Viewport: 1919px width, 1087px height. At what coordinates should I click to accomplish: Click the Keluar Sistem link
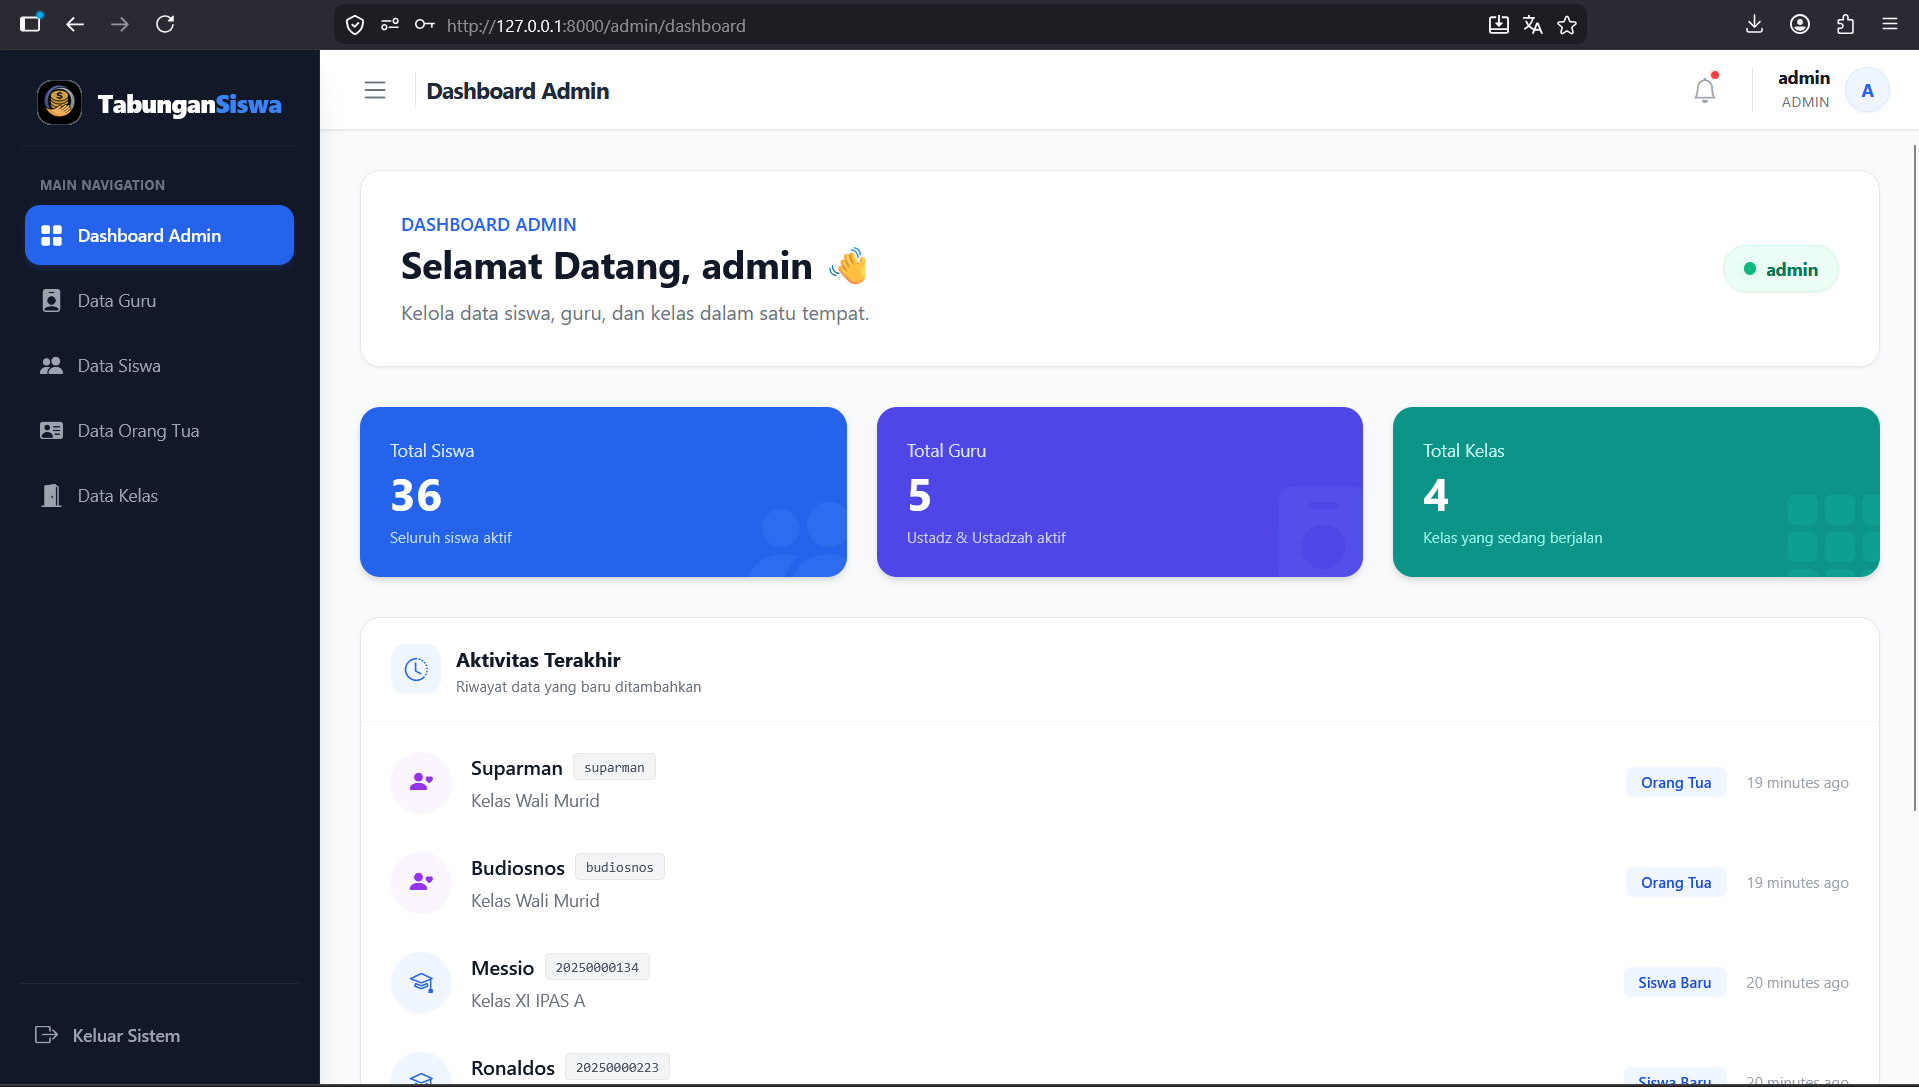click(126, 1035)
